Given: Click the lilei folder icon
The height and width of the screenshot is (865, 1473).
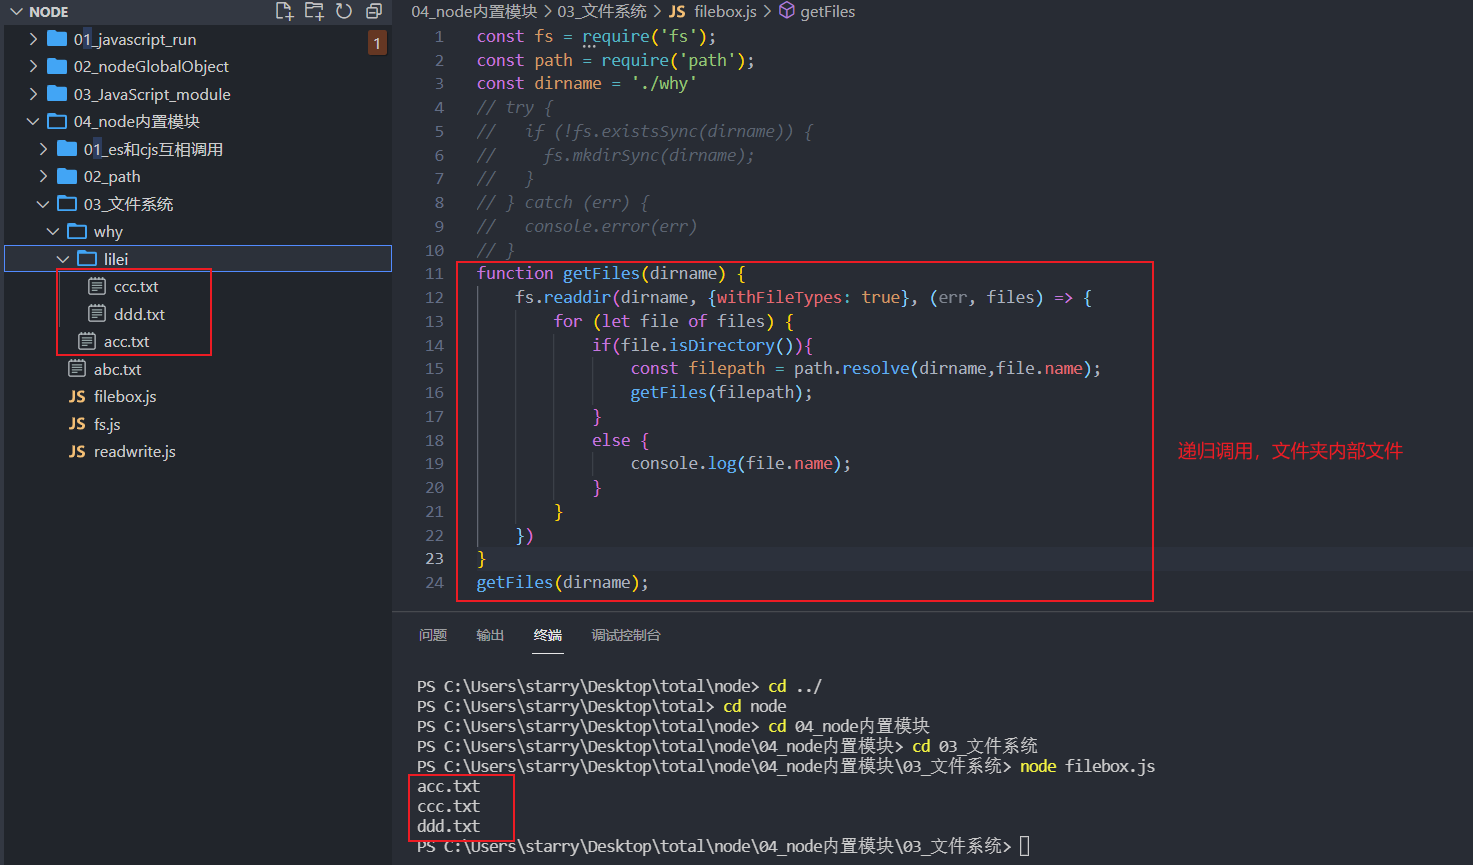Looking at the screenshot, I should 87,259.
